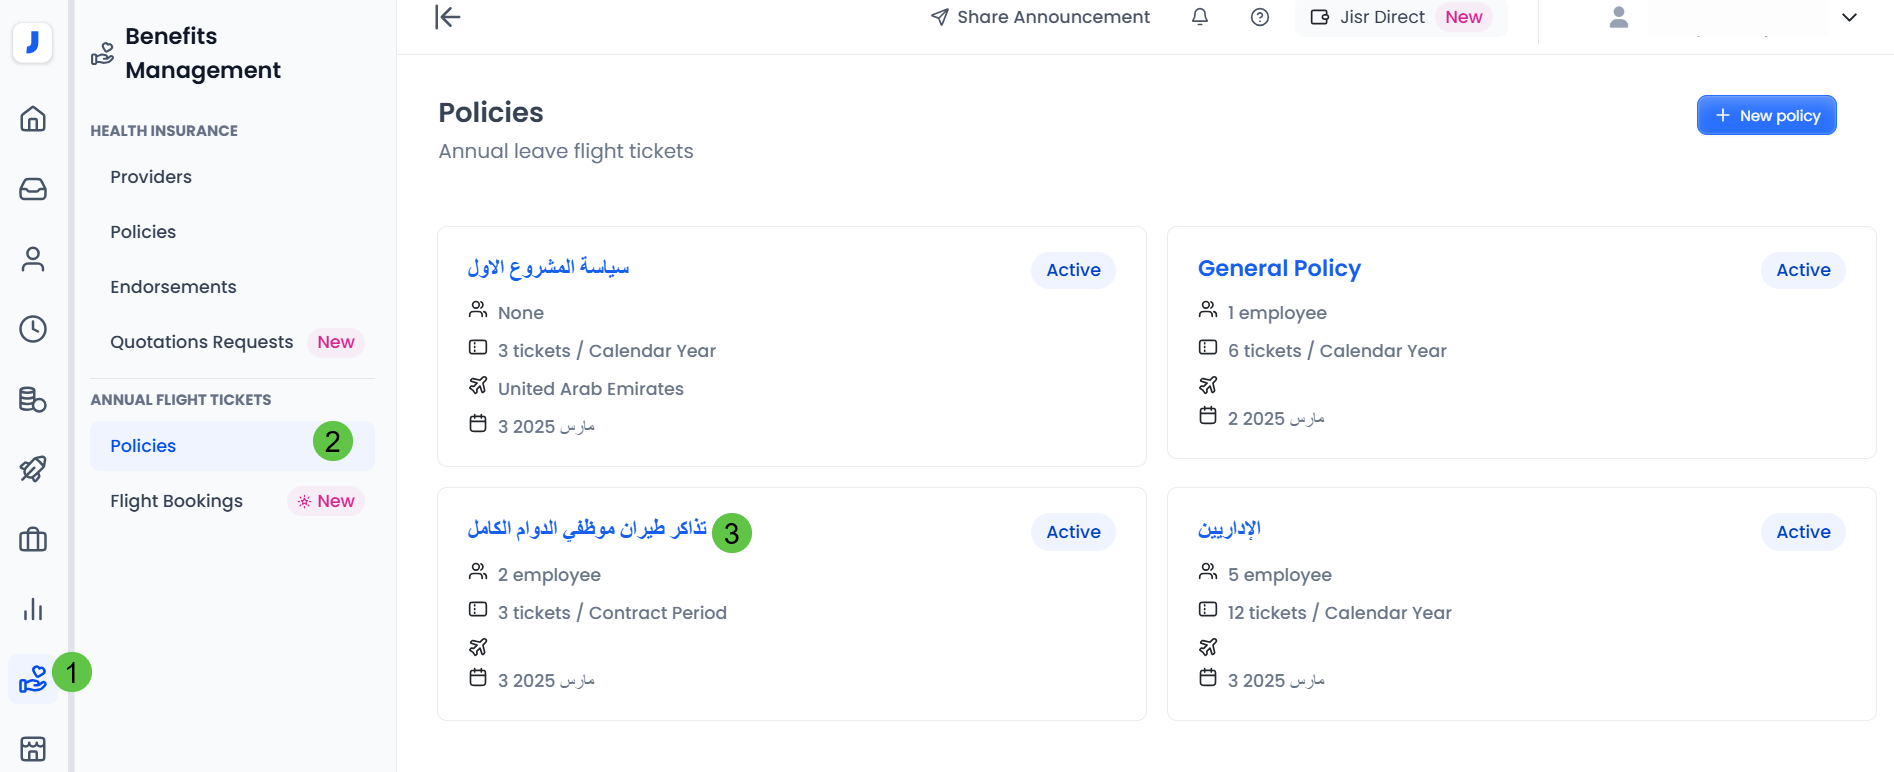The width and height of the screenshot is (1894, 772).
Task: Open payroll using the coins icon
Action: pyautogui.click(x=33, y=399)
